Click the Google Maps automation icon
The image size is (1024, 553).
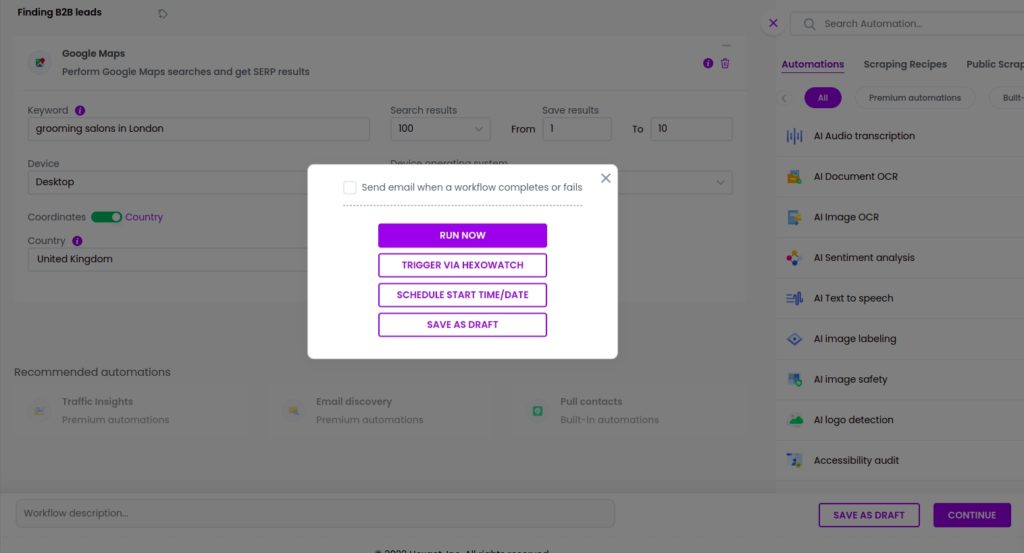pos(40,63)
